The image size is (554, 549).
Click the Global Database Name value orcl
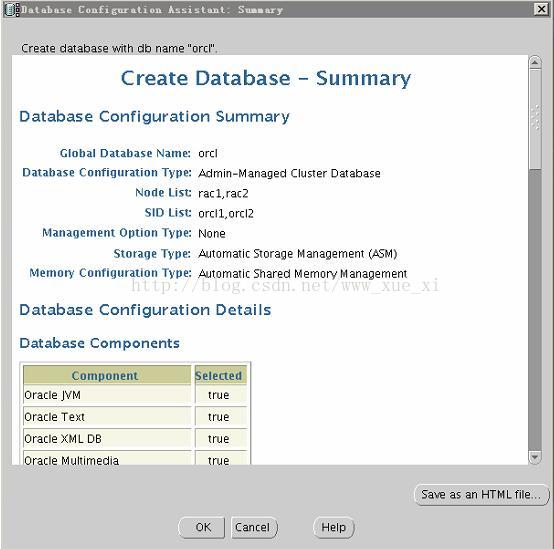coord(208,153)
